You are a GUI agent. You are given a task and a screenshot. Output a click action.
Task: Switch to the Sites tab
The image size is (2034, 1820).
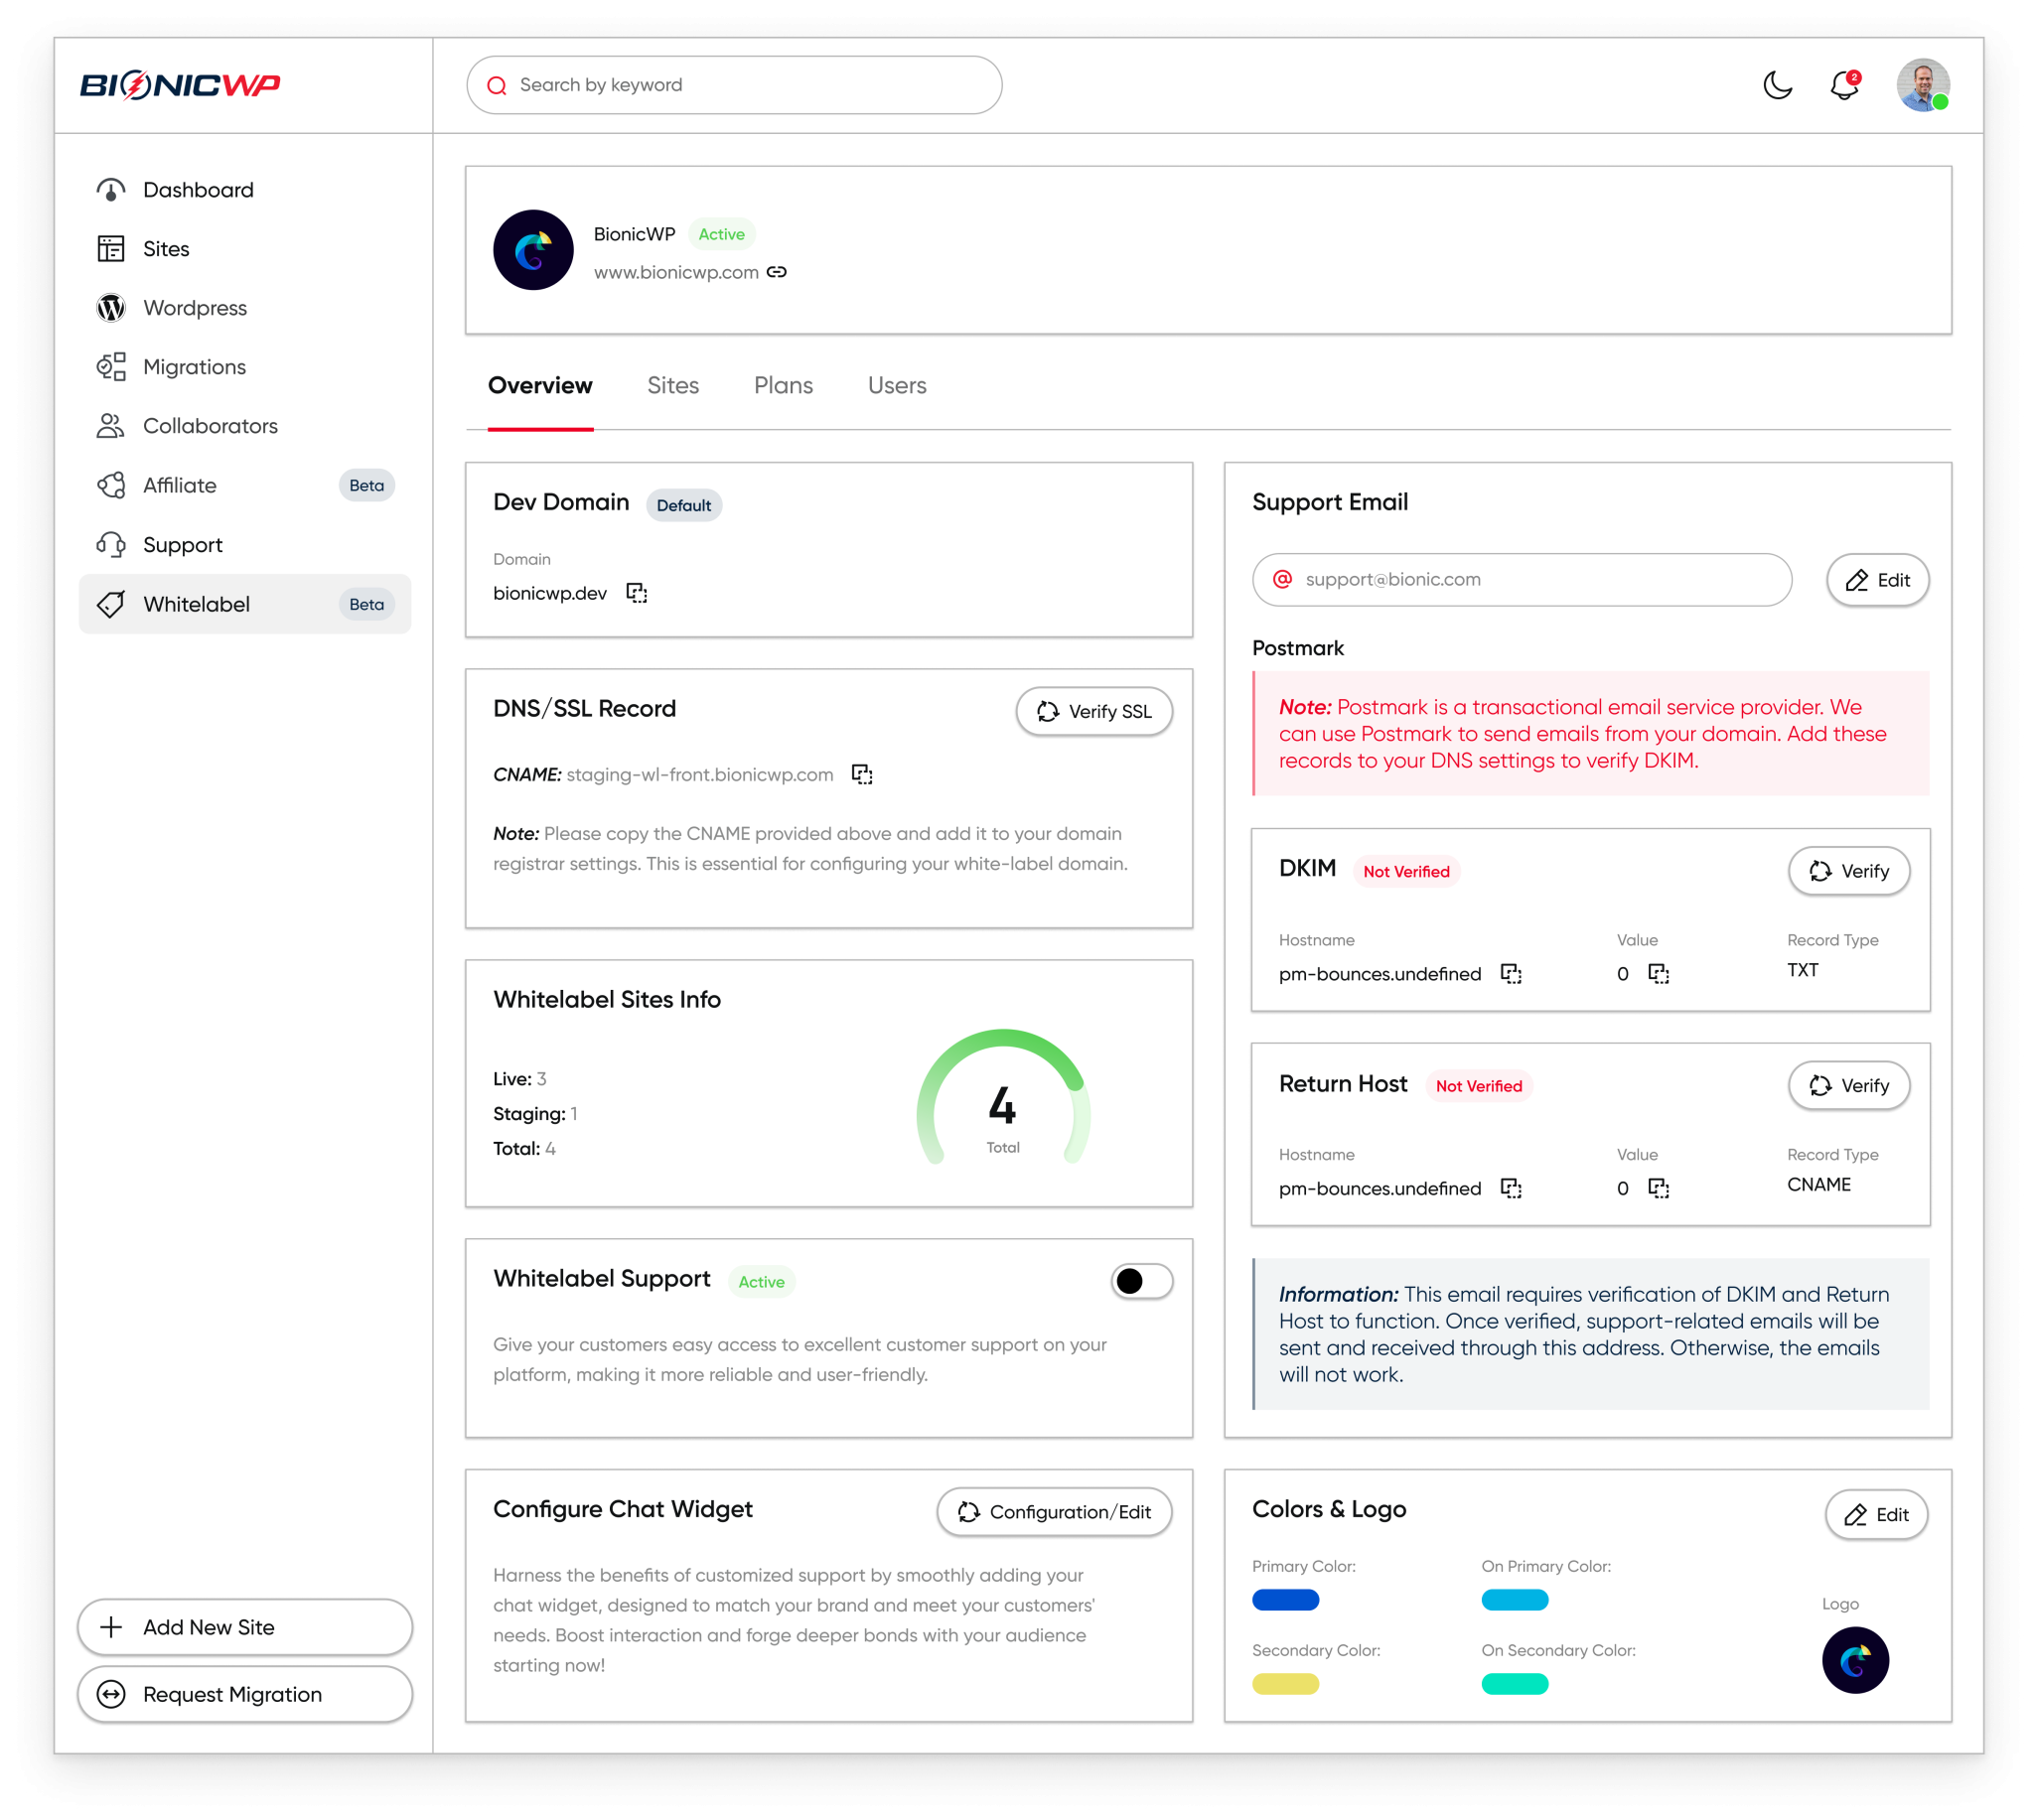pos(672,386)
